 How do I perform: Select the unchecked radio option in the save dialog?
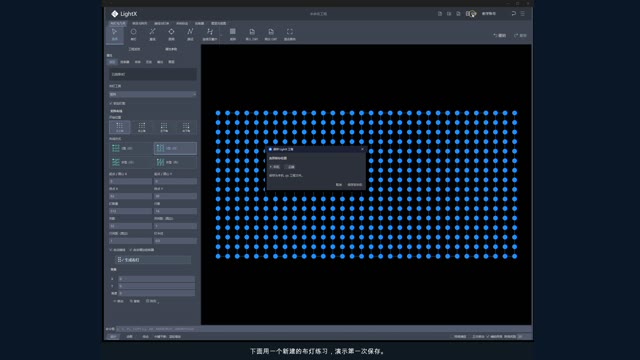tap(290, 167)
